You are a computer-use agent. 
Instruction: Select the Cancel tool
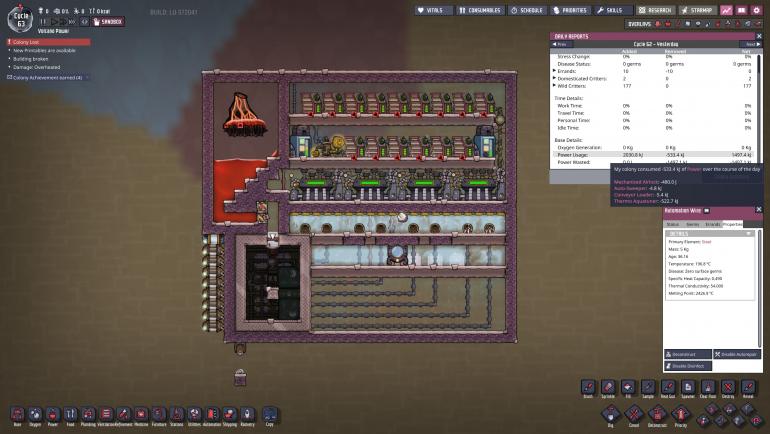tap(634, 414)
